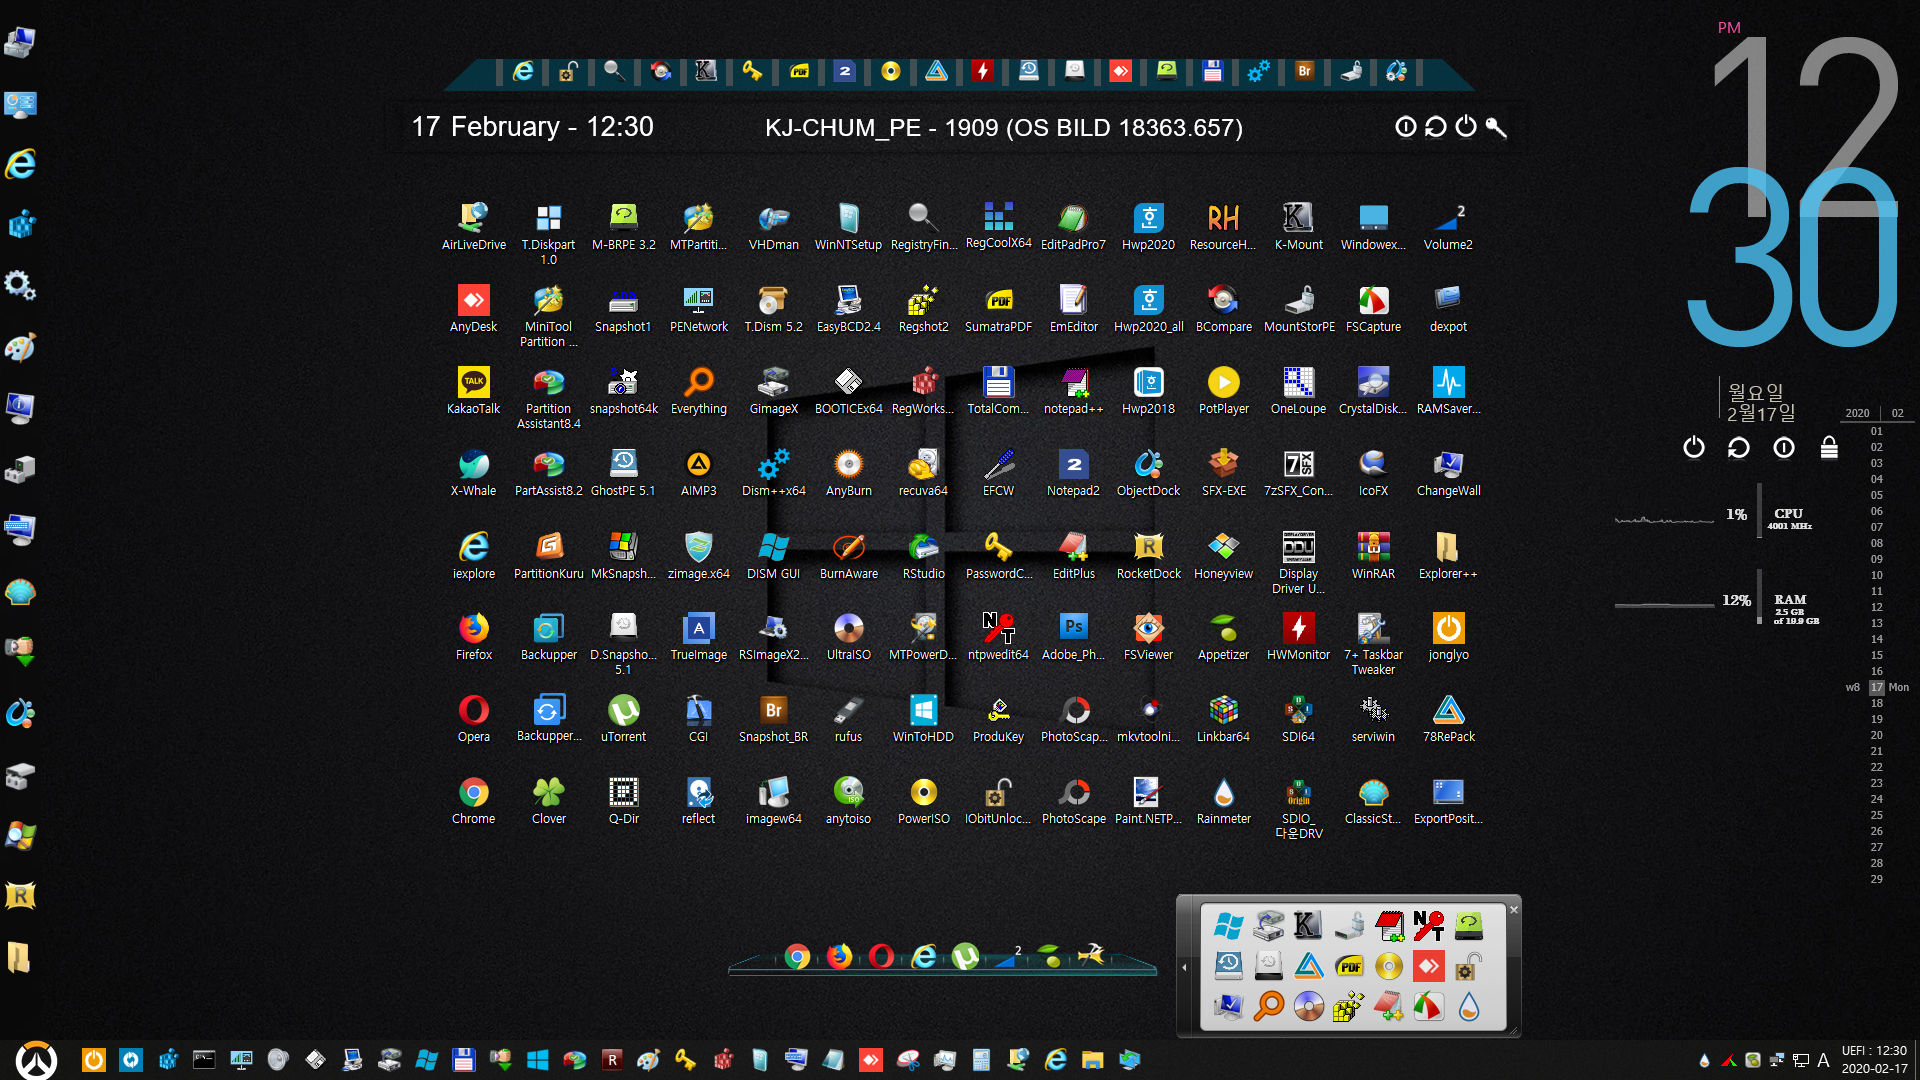Image resolution: width=1920 pixels, height=1080 pixels.
Task: Click the magnifier icon in top launcher bar
Action: (614, 71)
